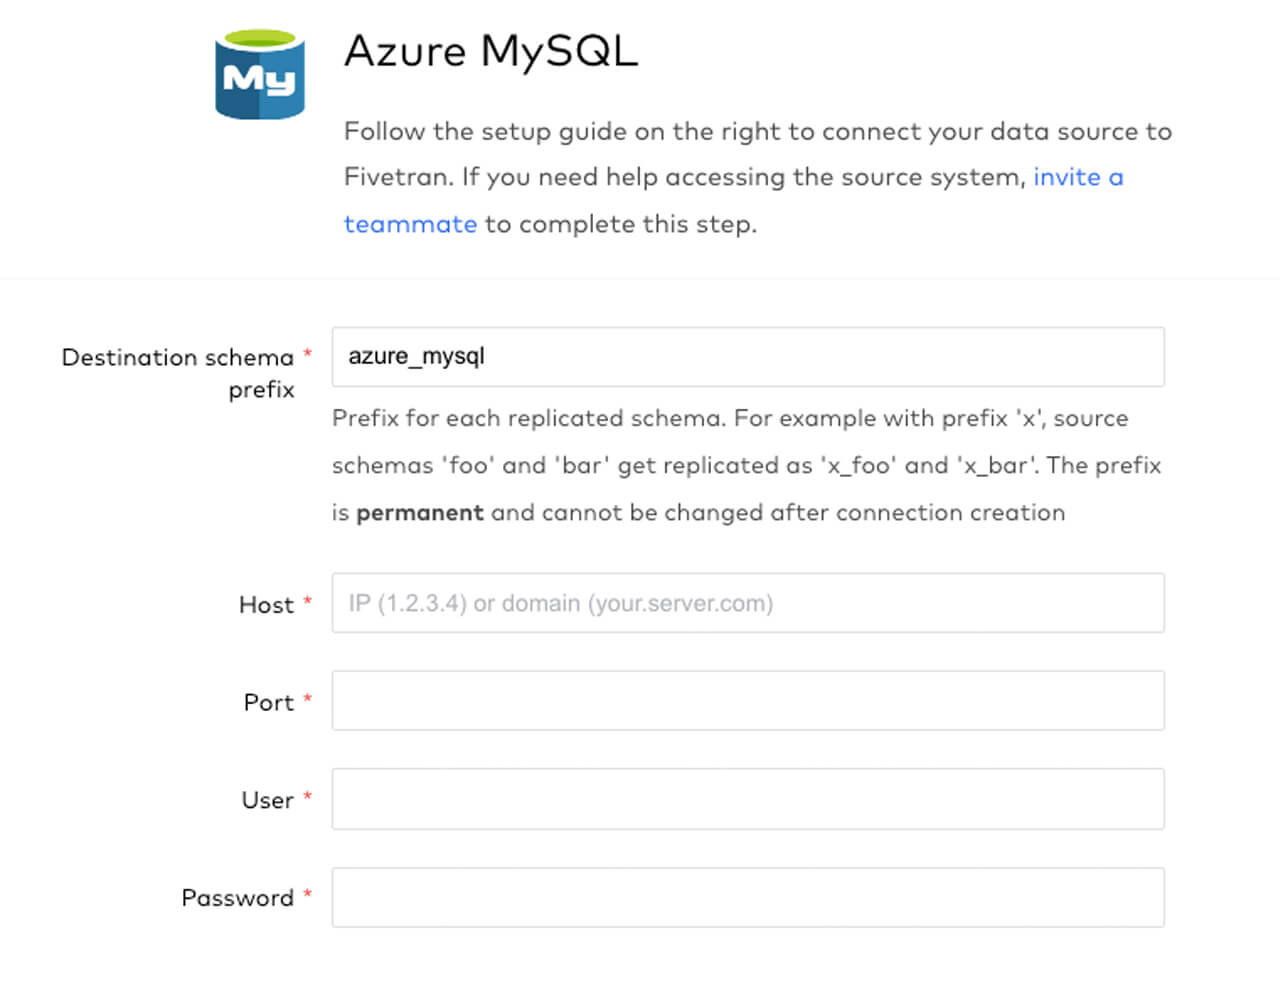Click the red required asterisk beside Password

(x=308, y=894)
